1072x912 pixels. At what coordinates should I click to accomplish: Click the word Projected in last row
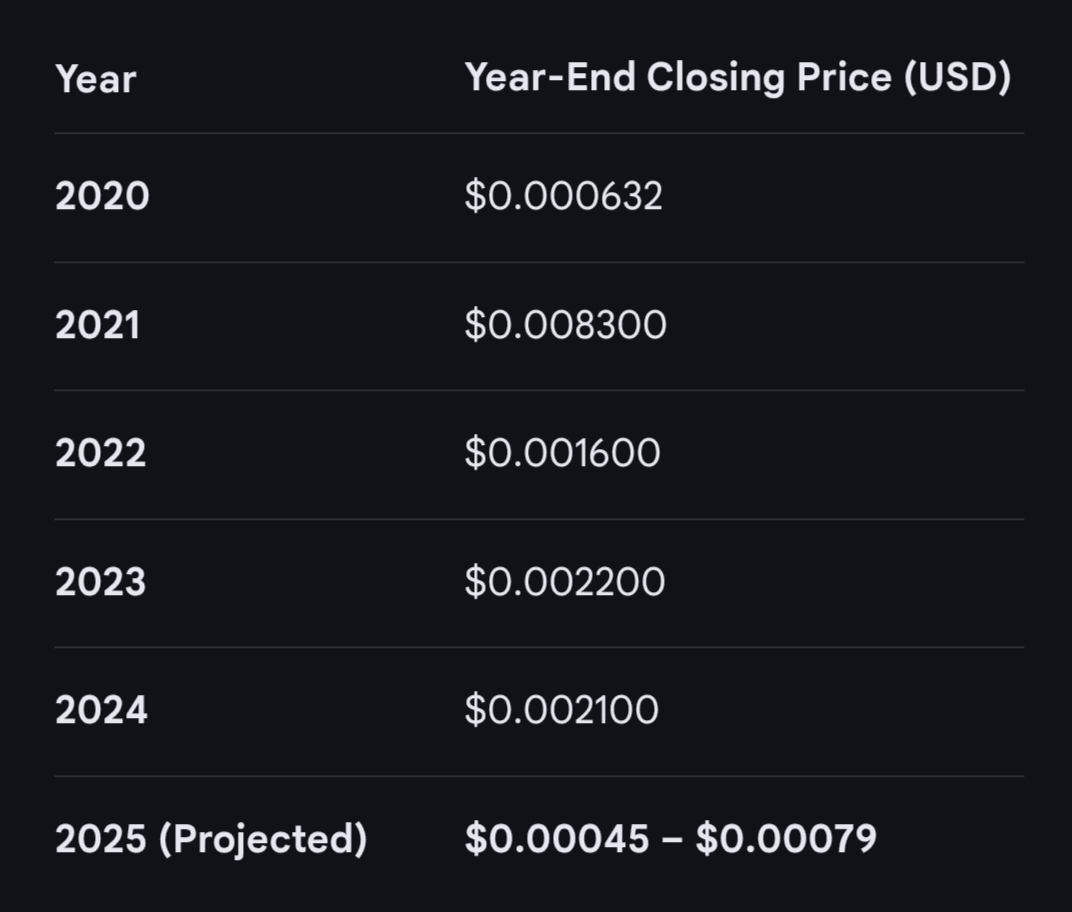click(x=263, y=840)
